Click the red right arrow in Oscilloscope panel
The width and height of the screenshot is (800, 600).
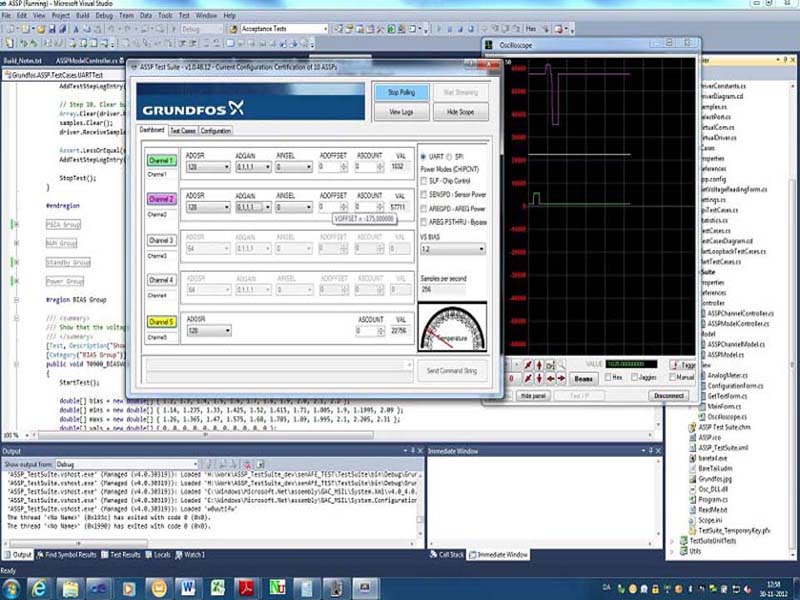561,379
